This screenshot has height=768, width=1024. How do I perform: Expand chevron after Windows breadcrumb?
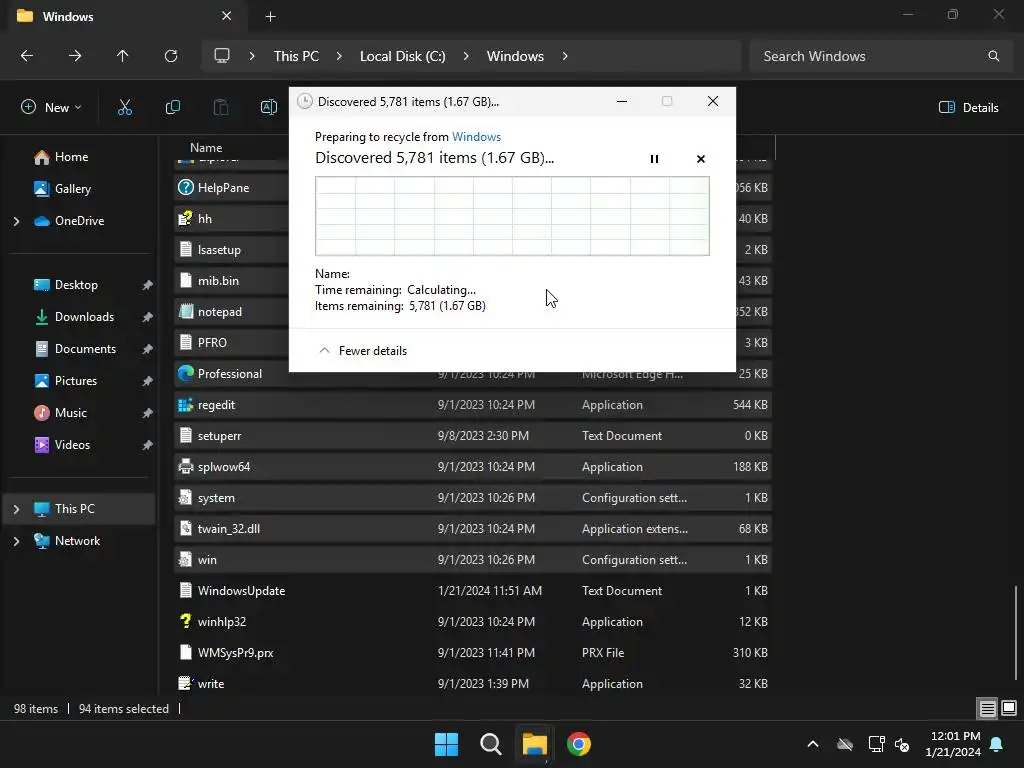point(565,56)
